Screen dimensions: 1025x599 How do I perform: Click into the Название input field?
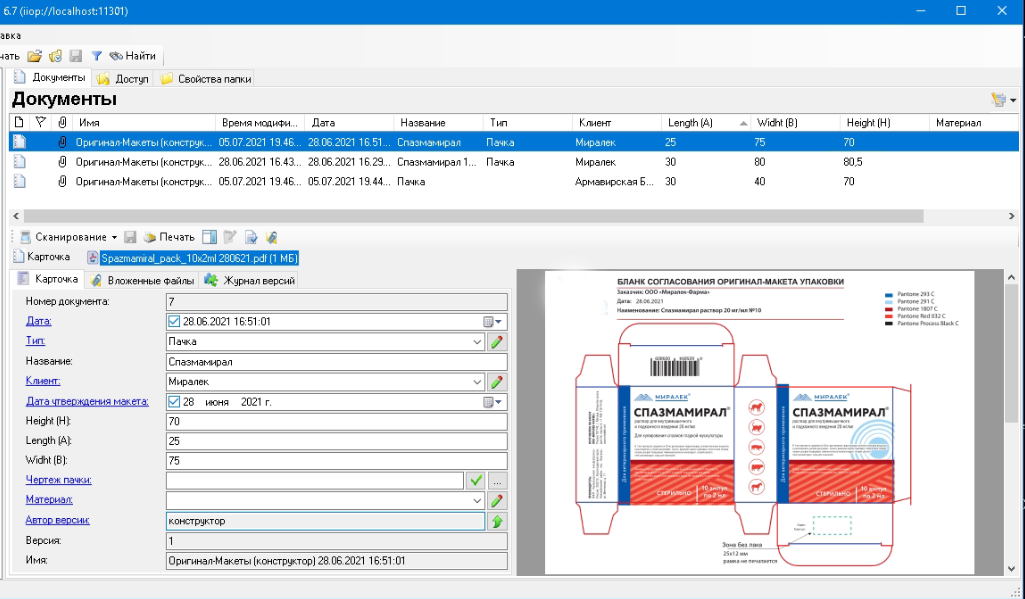tap(337, 362)
